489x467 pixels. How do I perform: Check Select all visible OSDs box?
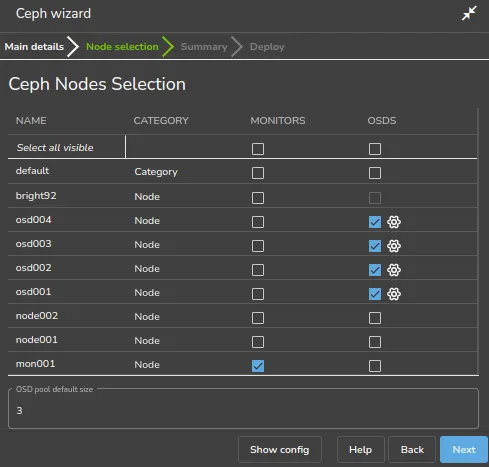[375, 149]
